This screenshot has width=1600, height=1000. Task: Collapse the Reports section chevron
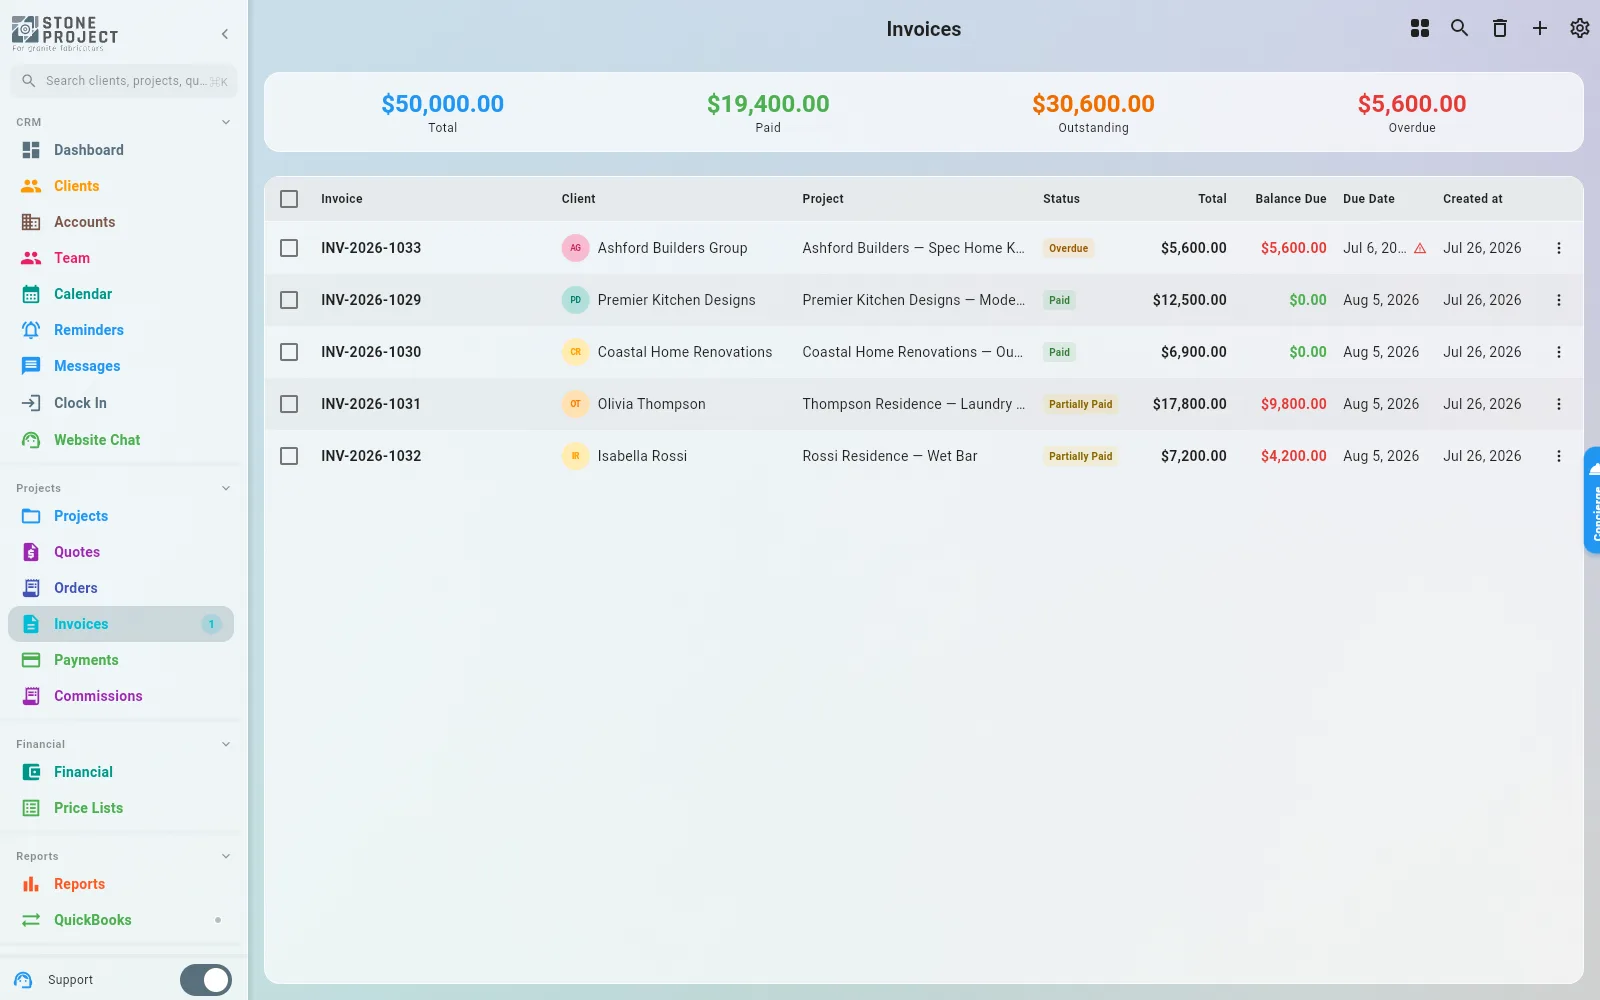(226, 856)
